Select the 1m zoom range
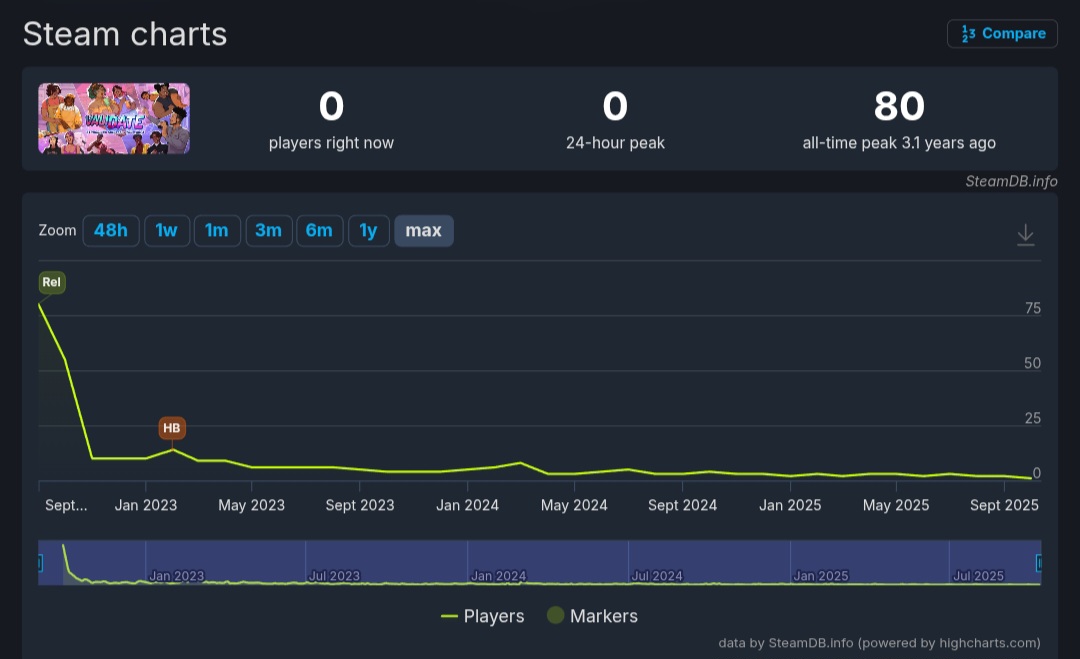The height and width of the screenshot is (659, 1080). 217,231
